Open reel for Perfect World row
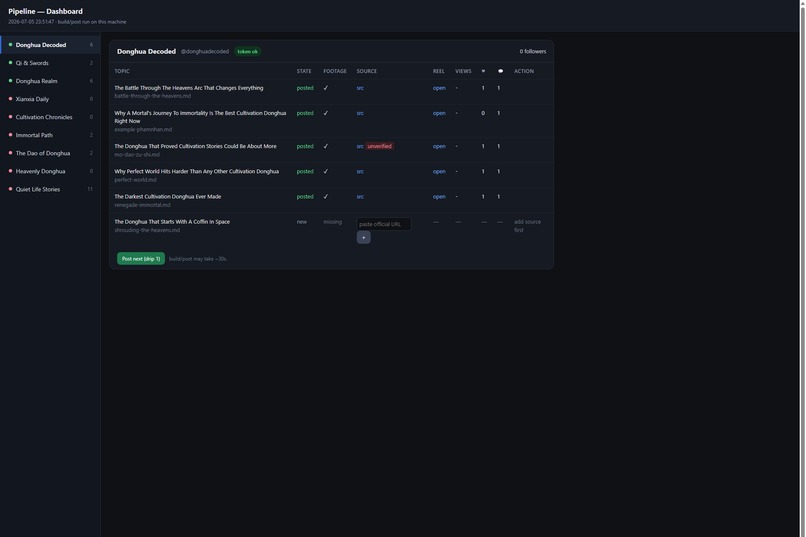This screenshot has height=537, width=806. coord(439,172)
